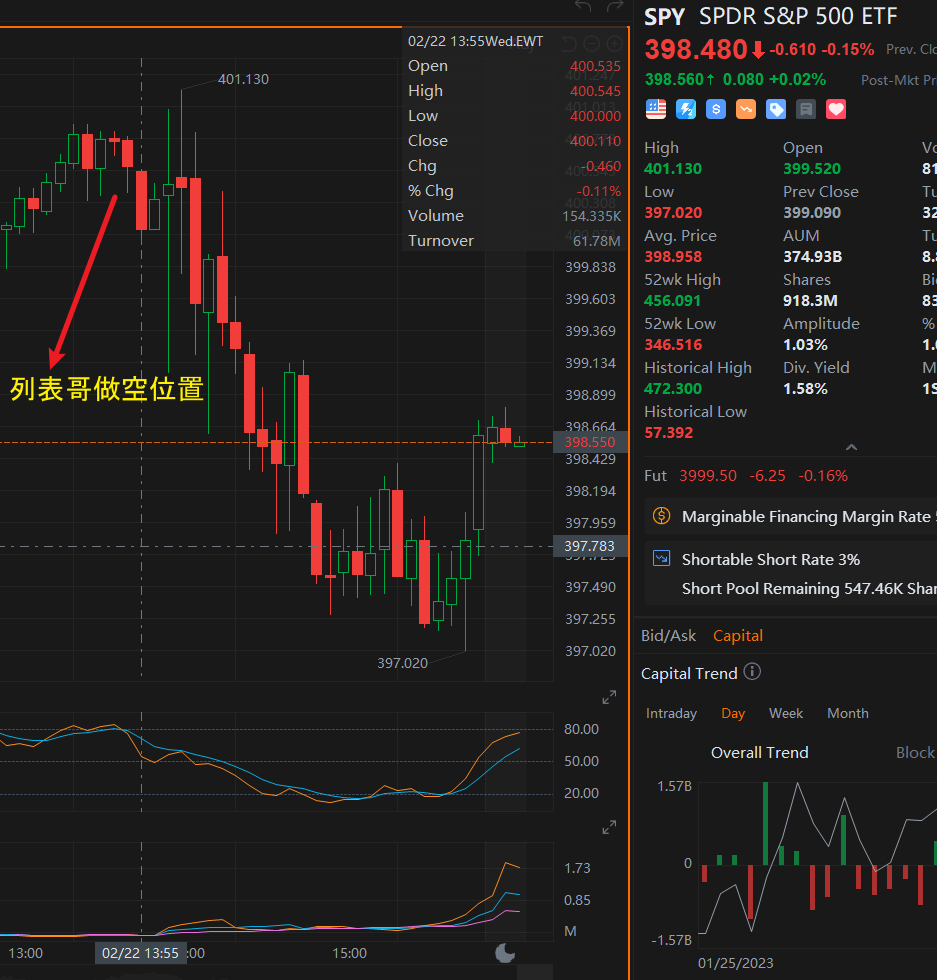Click Short Pool Remaining 547.46K text
Viewport: 937px width, 980px height.
point(809,589)
